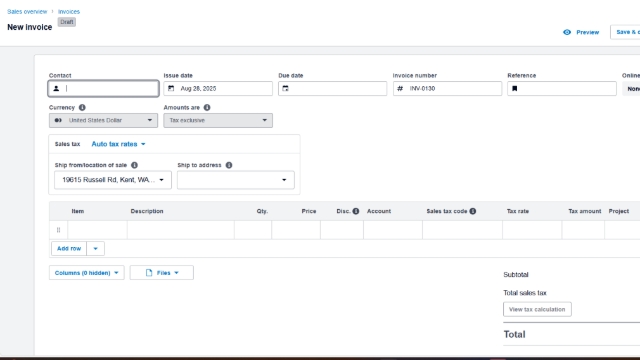Click the Description column header

point(147,211)
